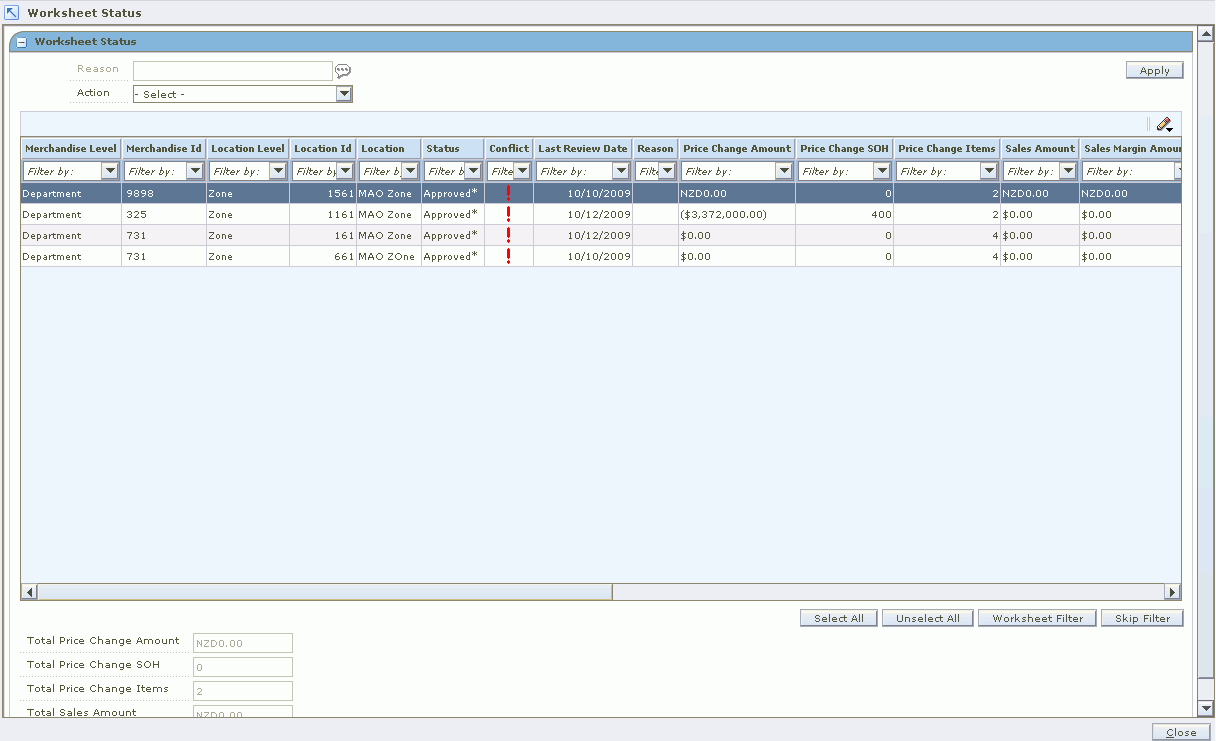Click the ($3,372,000.00) price change amount cell
This screenshot has height=741, width=1216.
[737, 214]
